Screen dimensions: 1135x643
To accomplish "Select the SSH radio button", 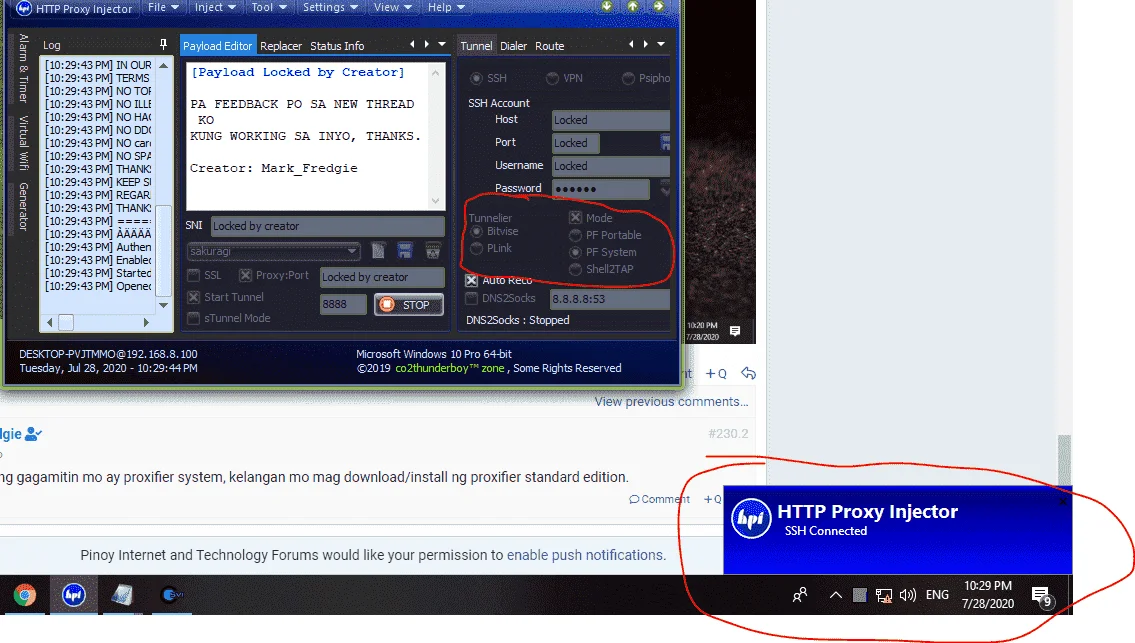I will point(476,77).
